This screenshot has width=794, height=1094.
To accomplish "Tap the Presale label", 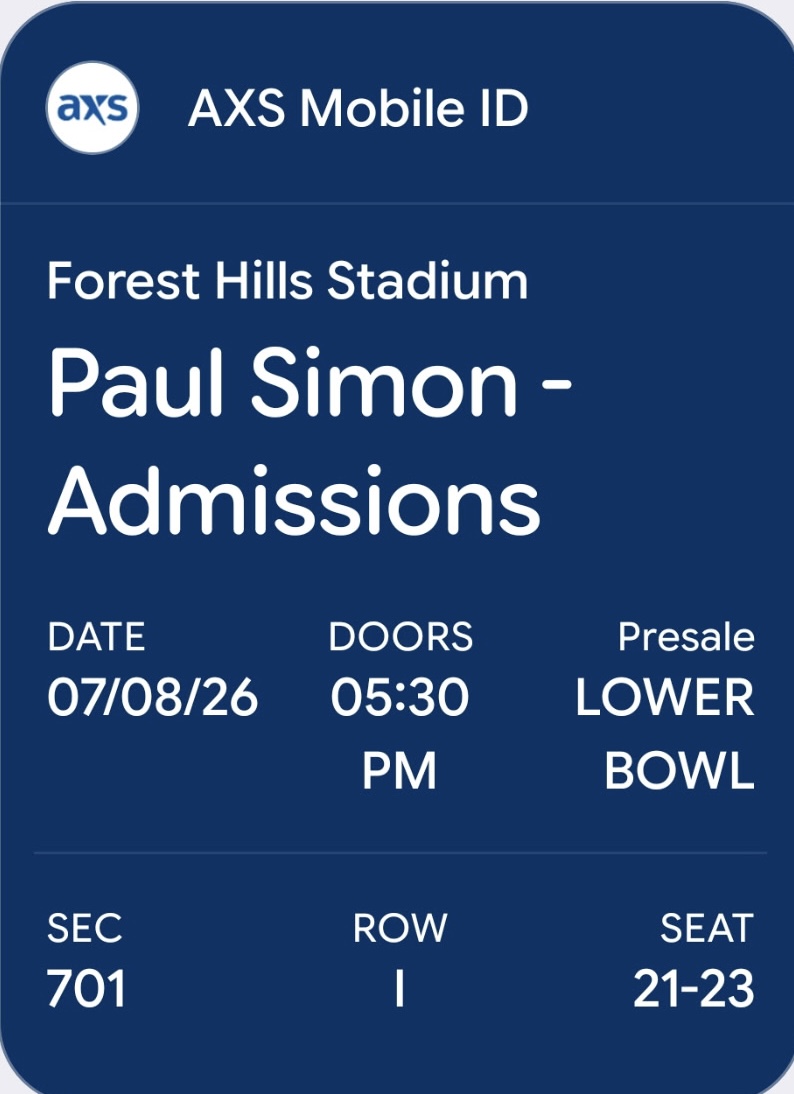I will 686,637.
